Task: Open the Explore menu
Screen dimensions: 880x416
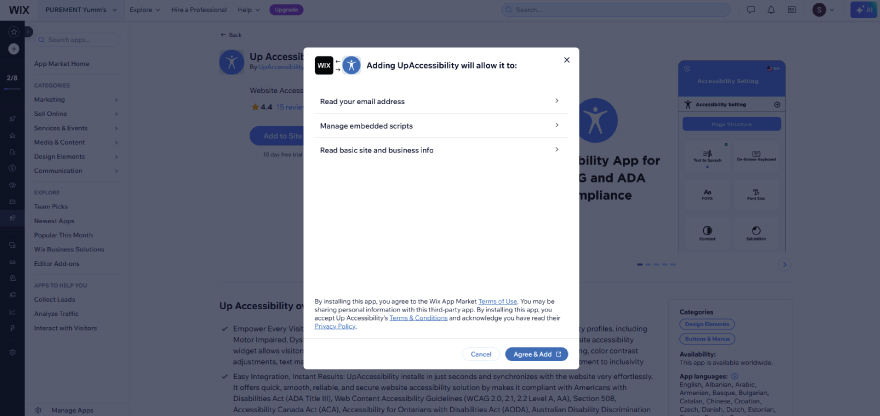Action: 145,10
